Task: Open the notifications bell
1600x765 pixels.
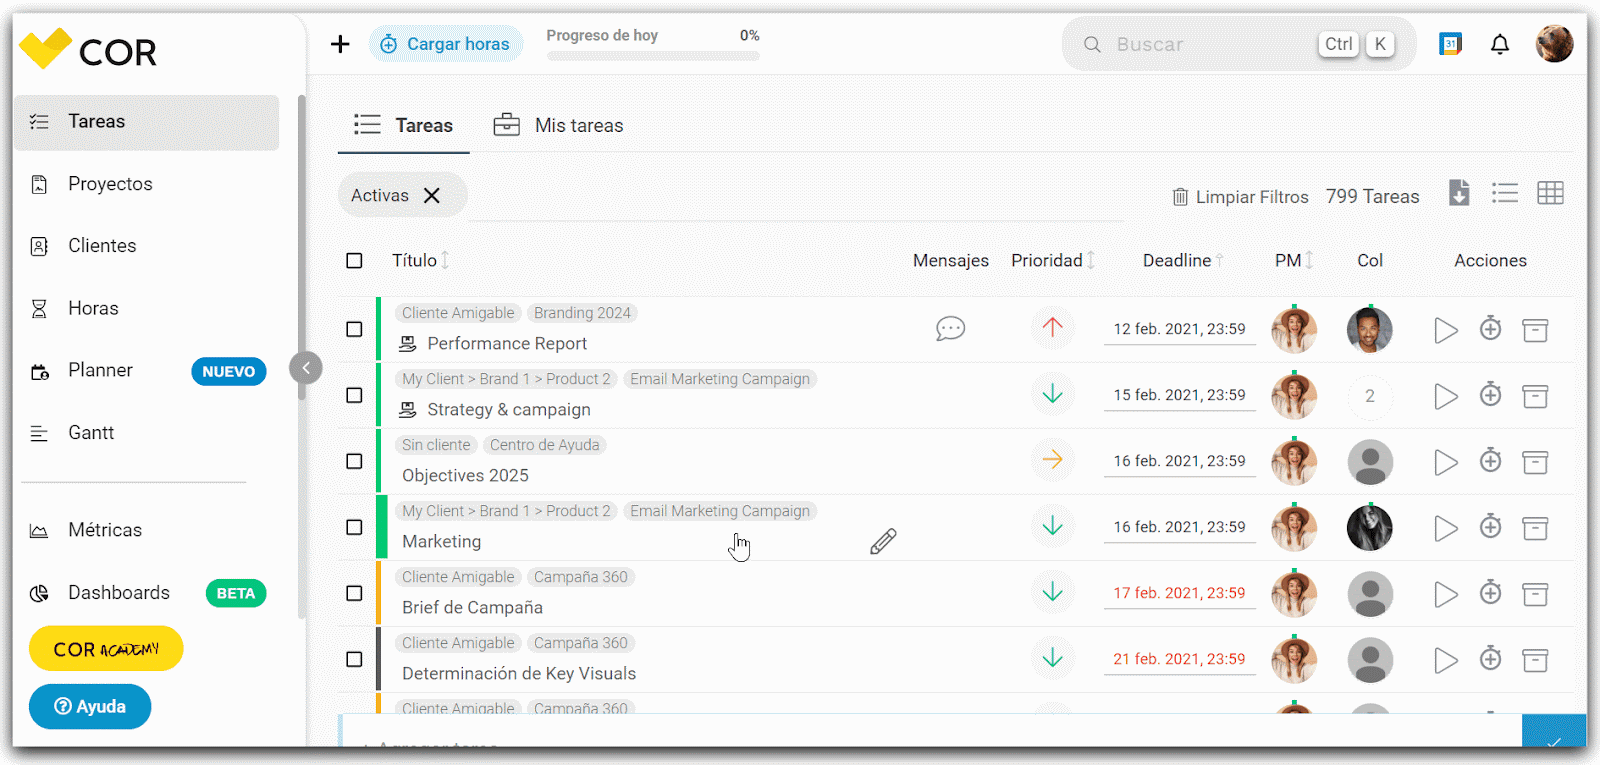Action: click(1500, 44)
